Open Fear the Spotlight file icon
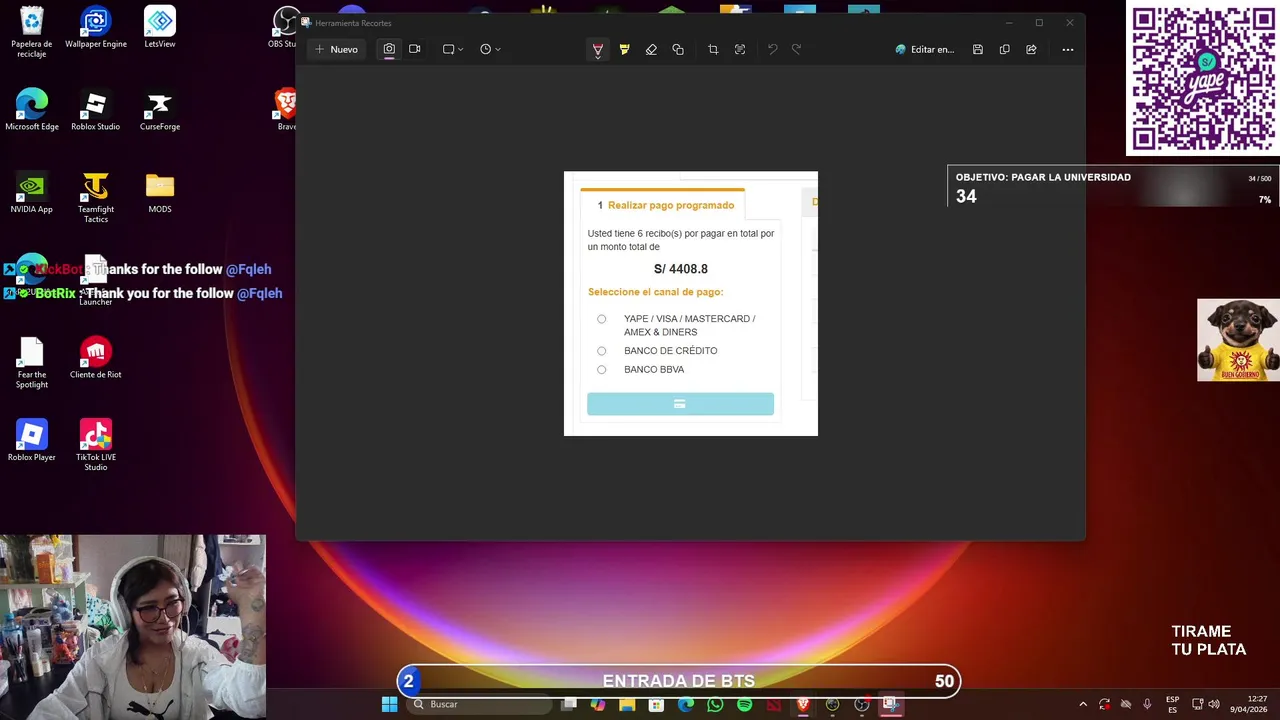This screenshot has width=1280, height=720. 32,363
